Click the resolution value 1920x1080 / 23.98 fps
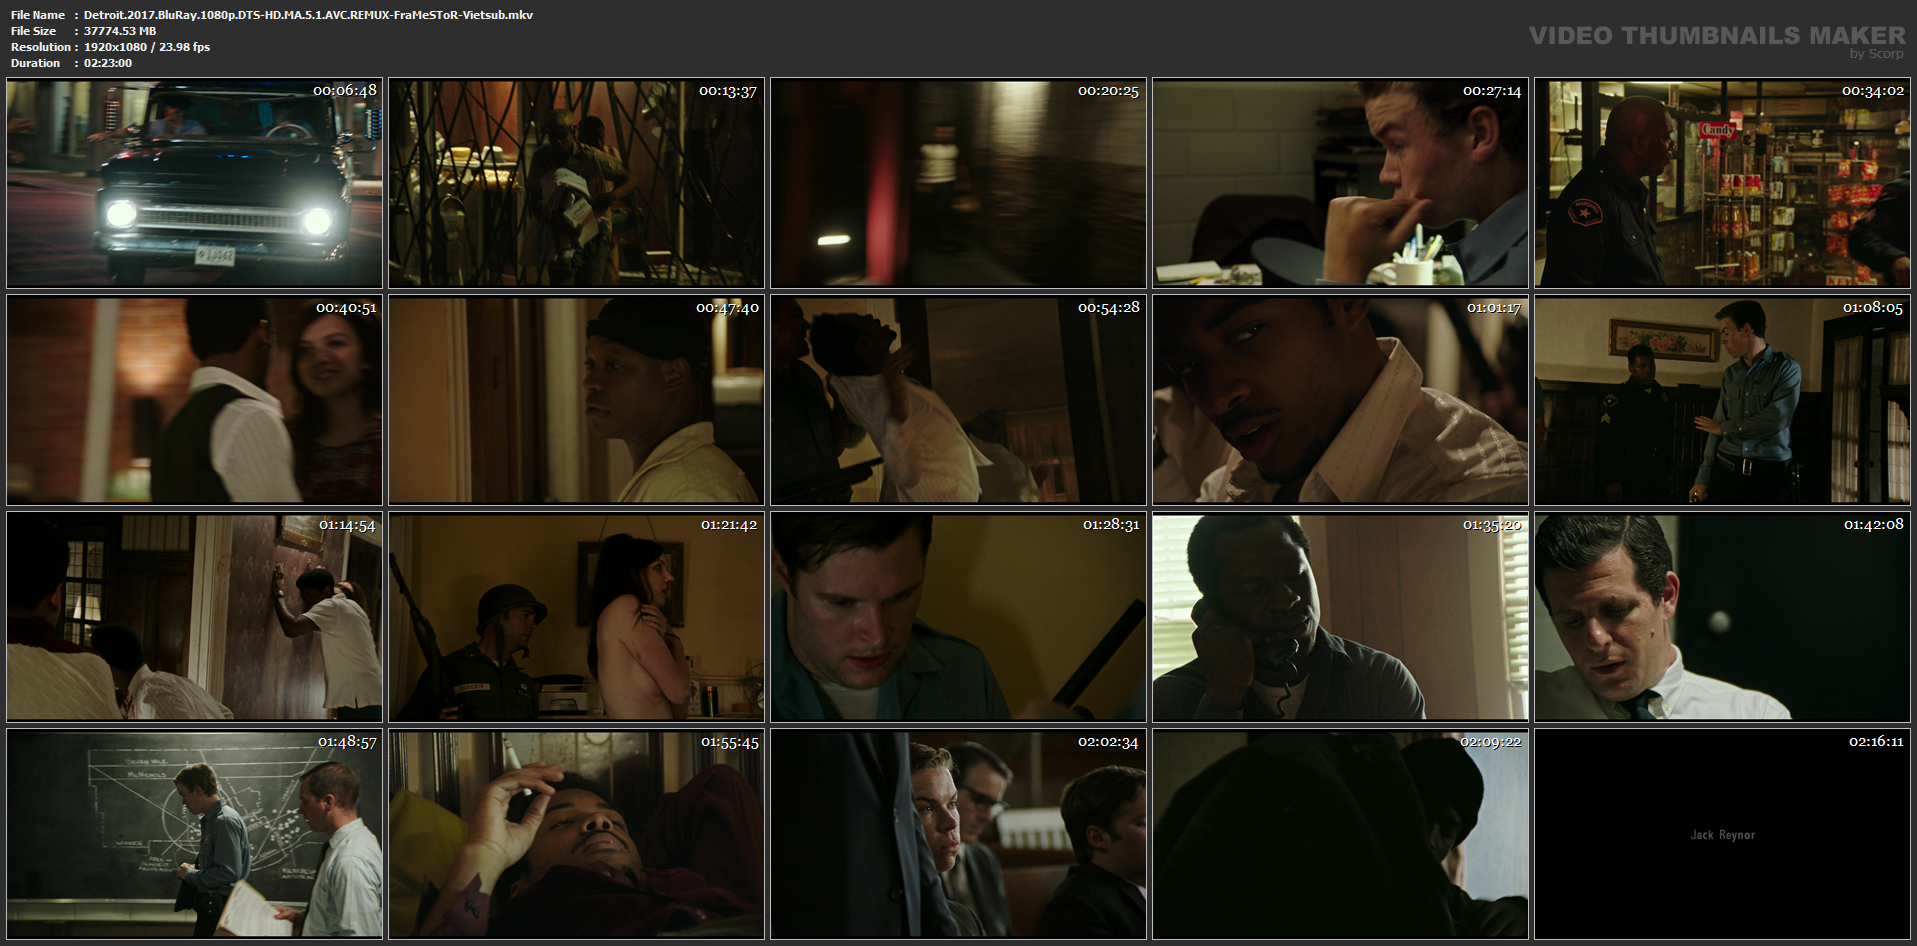 147,47
